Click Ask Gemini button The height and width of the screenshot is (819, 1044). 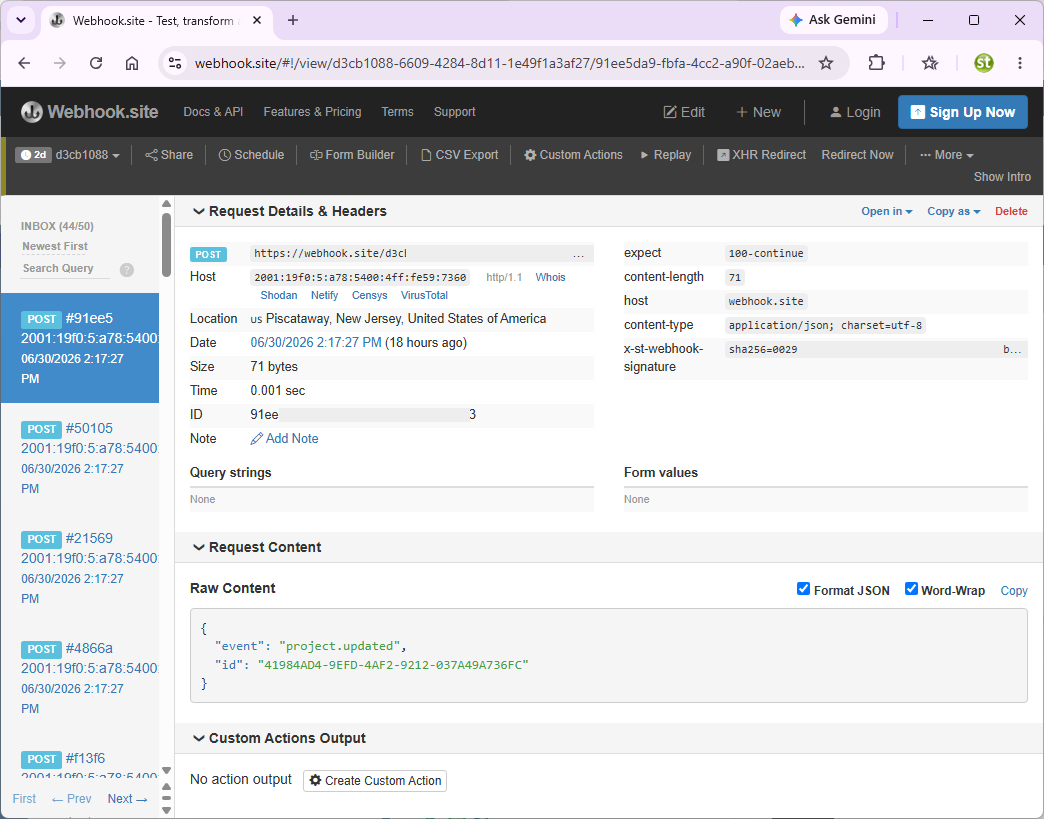834,20
